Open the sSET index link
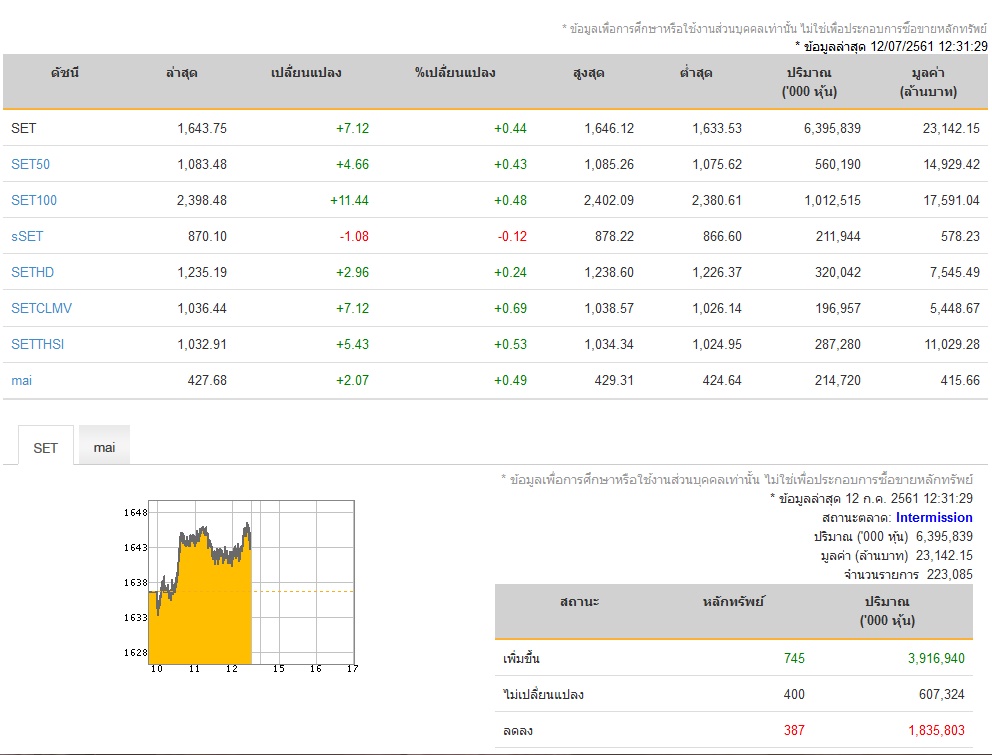This screenshot has width=992, height=755. [x=27, y=236]
